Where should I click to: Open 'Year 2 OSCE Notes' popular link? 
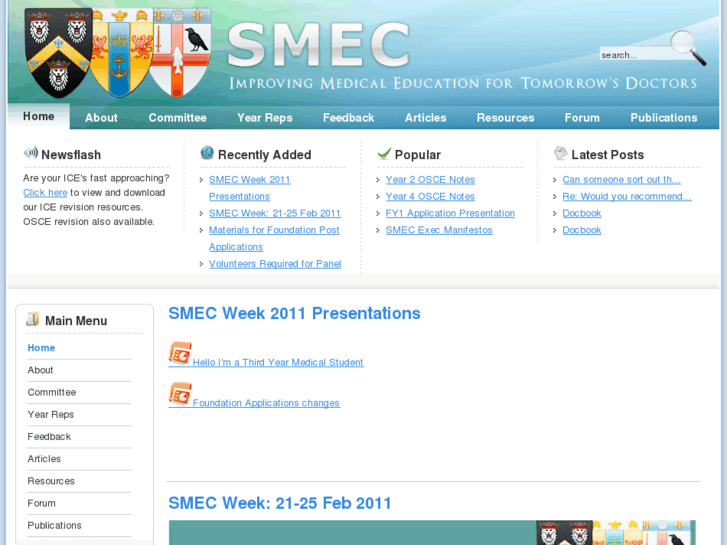[x=430, y=180]
